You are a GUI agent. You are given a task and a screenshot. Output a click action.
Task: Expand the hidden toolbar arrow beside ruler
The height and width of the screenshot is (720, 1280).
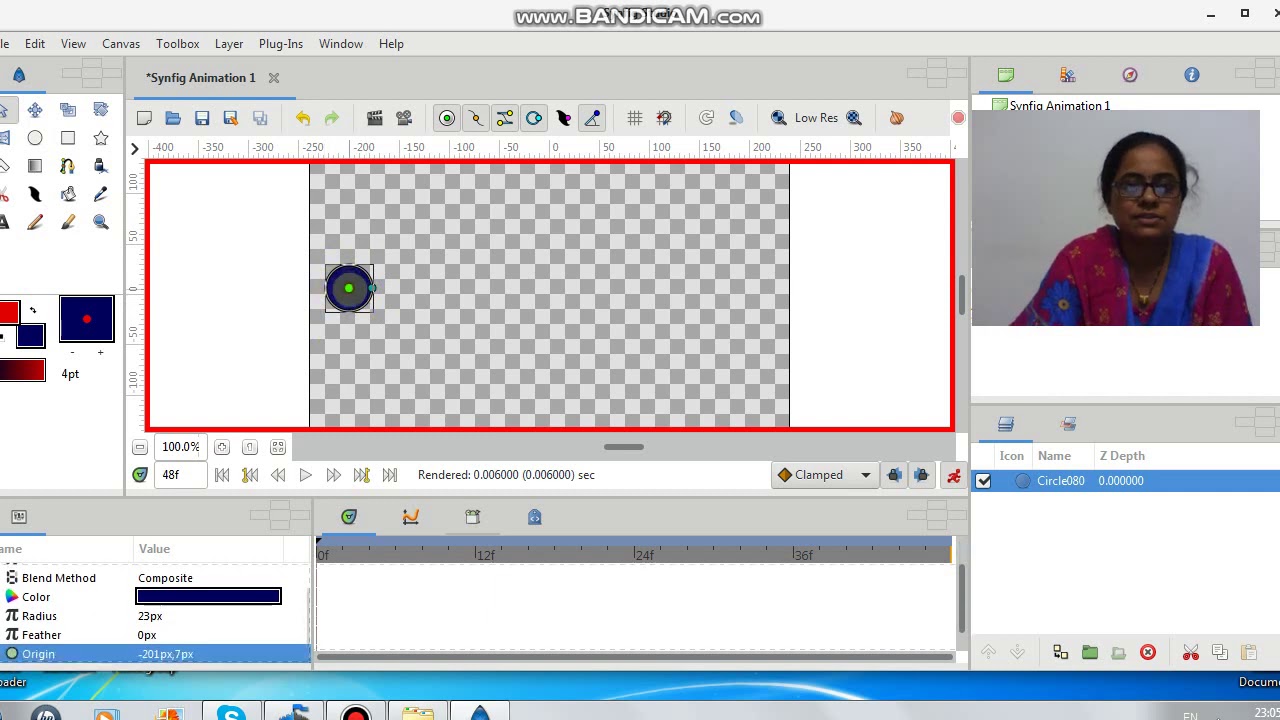point(135,148)
